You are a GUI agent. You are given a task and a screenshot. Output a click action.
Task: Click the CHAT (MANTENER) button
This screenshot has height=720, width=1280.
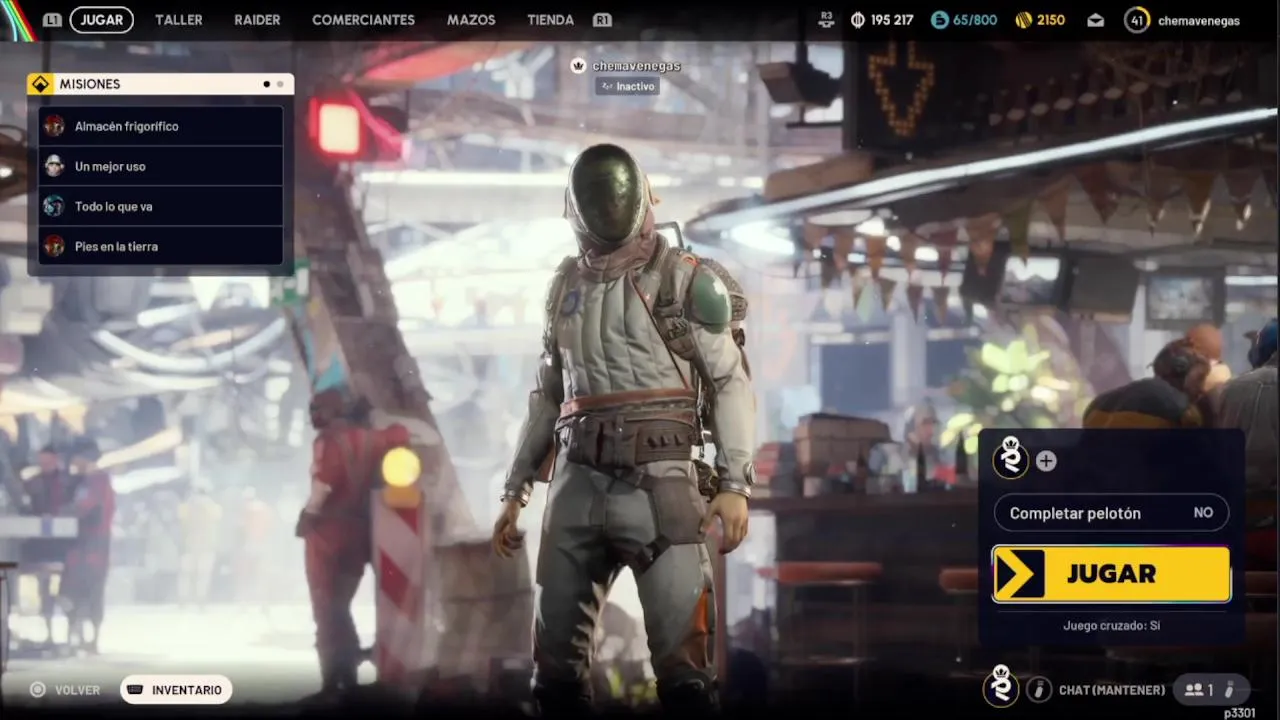click(x=1112, y=690)
